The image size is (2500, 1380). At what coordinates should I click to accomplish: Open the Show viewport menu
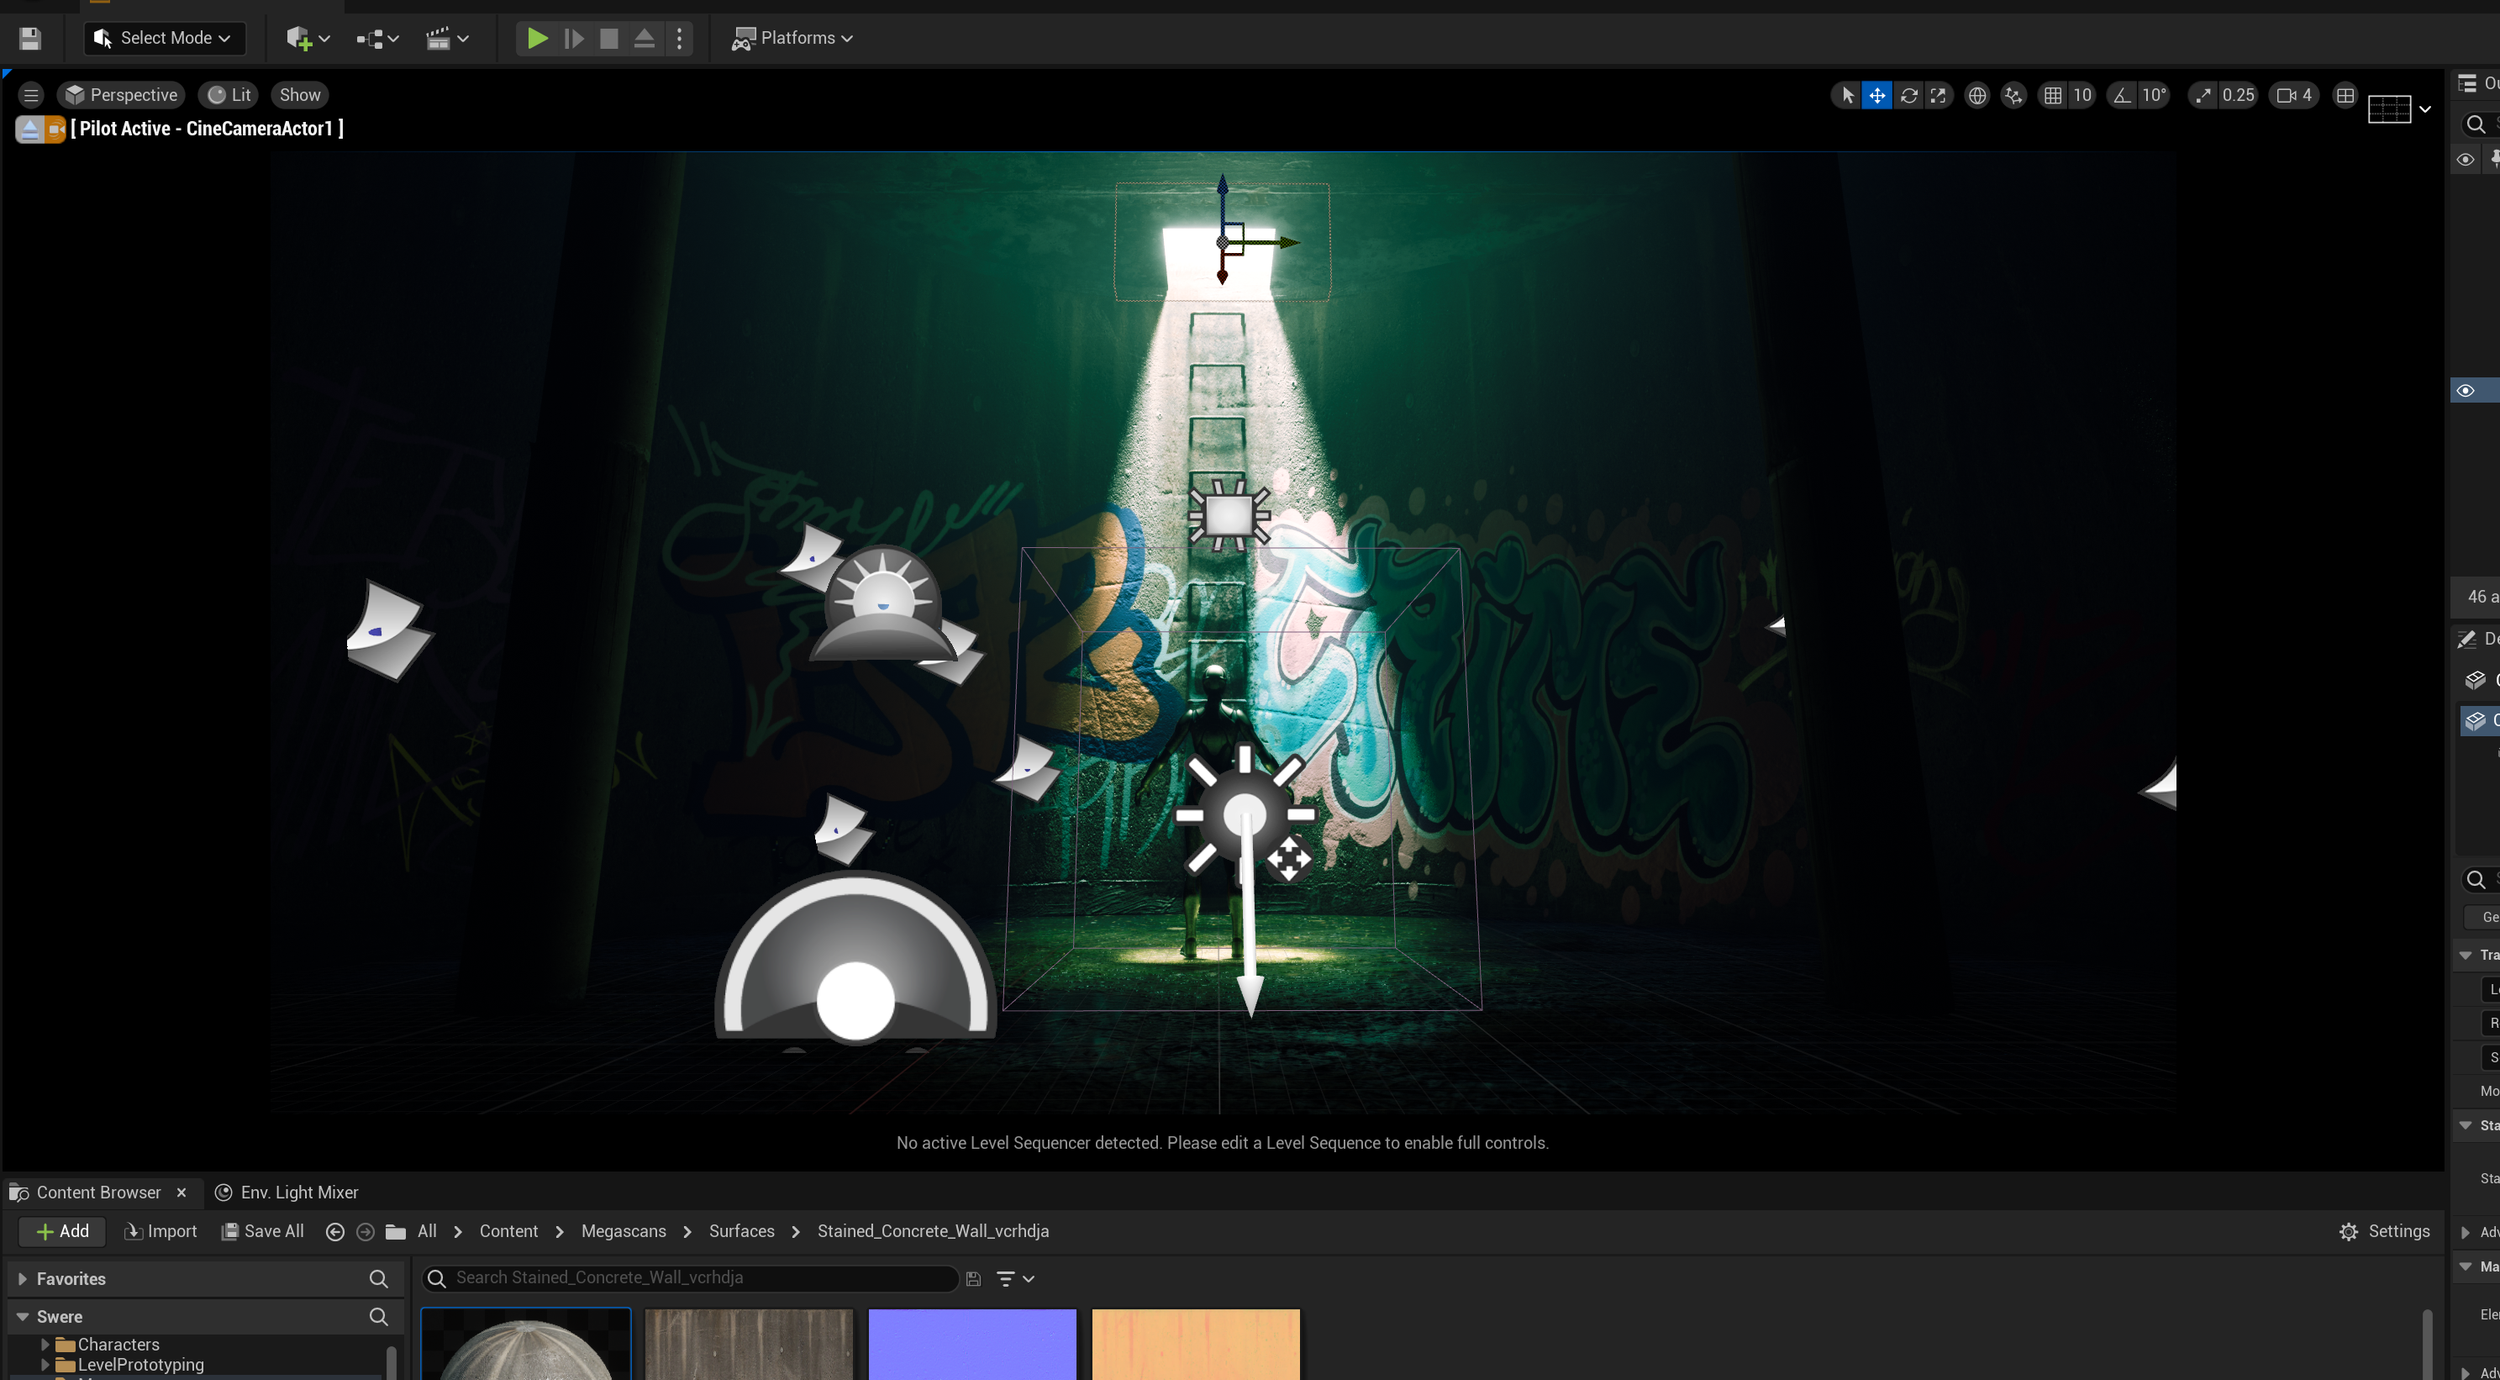tap(299, 95)
